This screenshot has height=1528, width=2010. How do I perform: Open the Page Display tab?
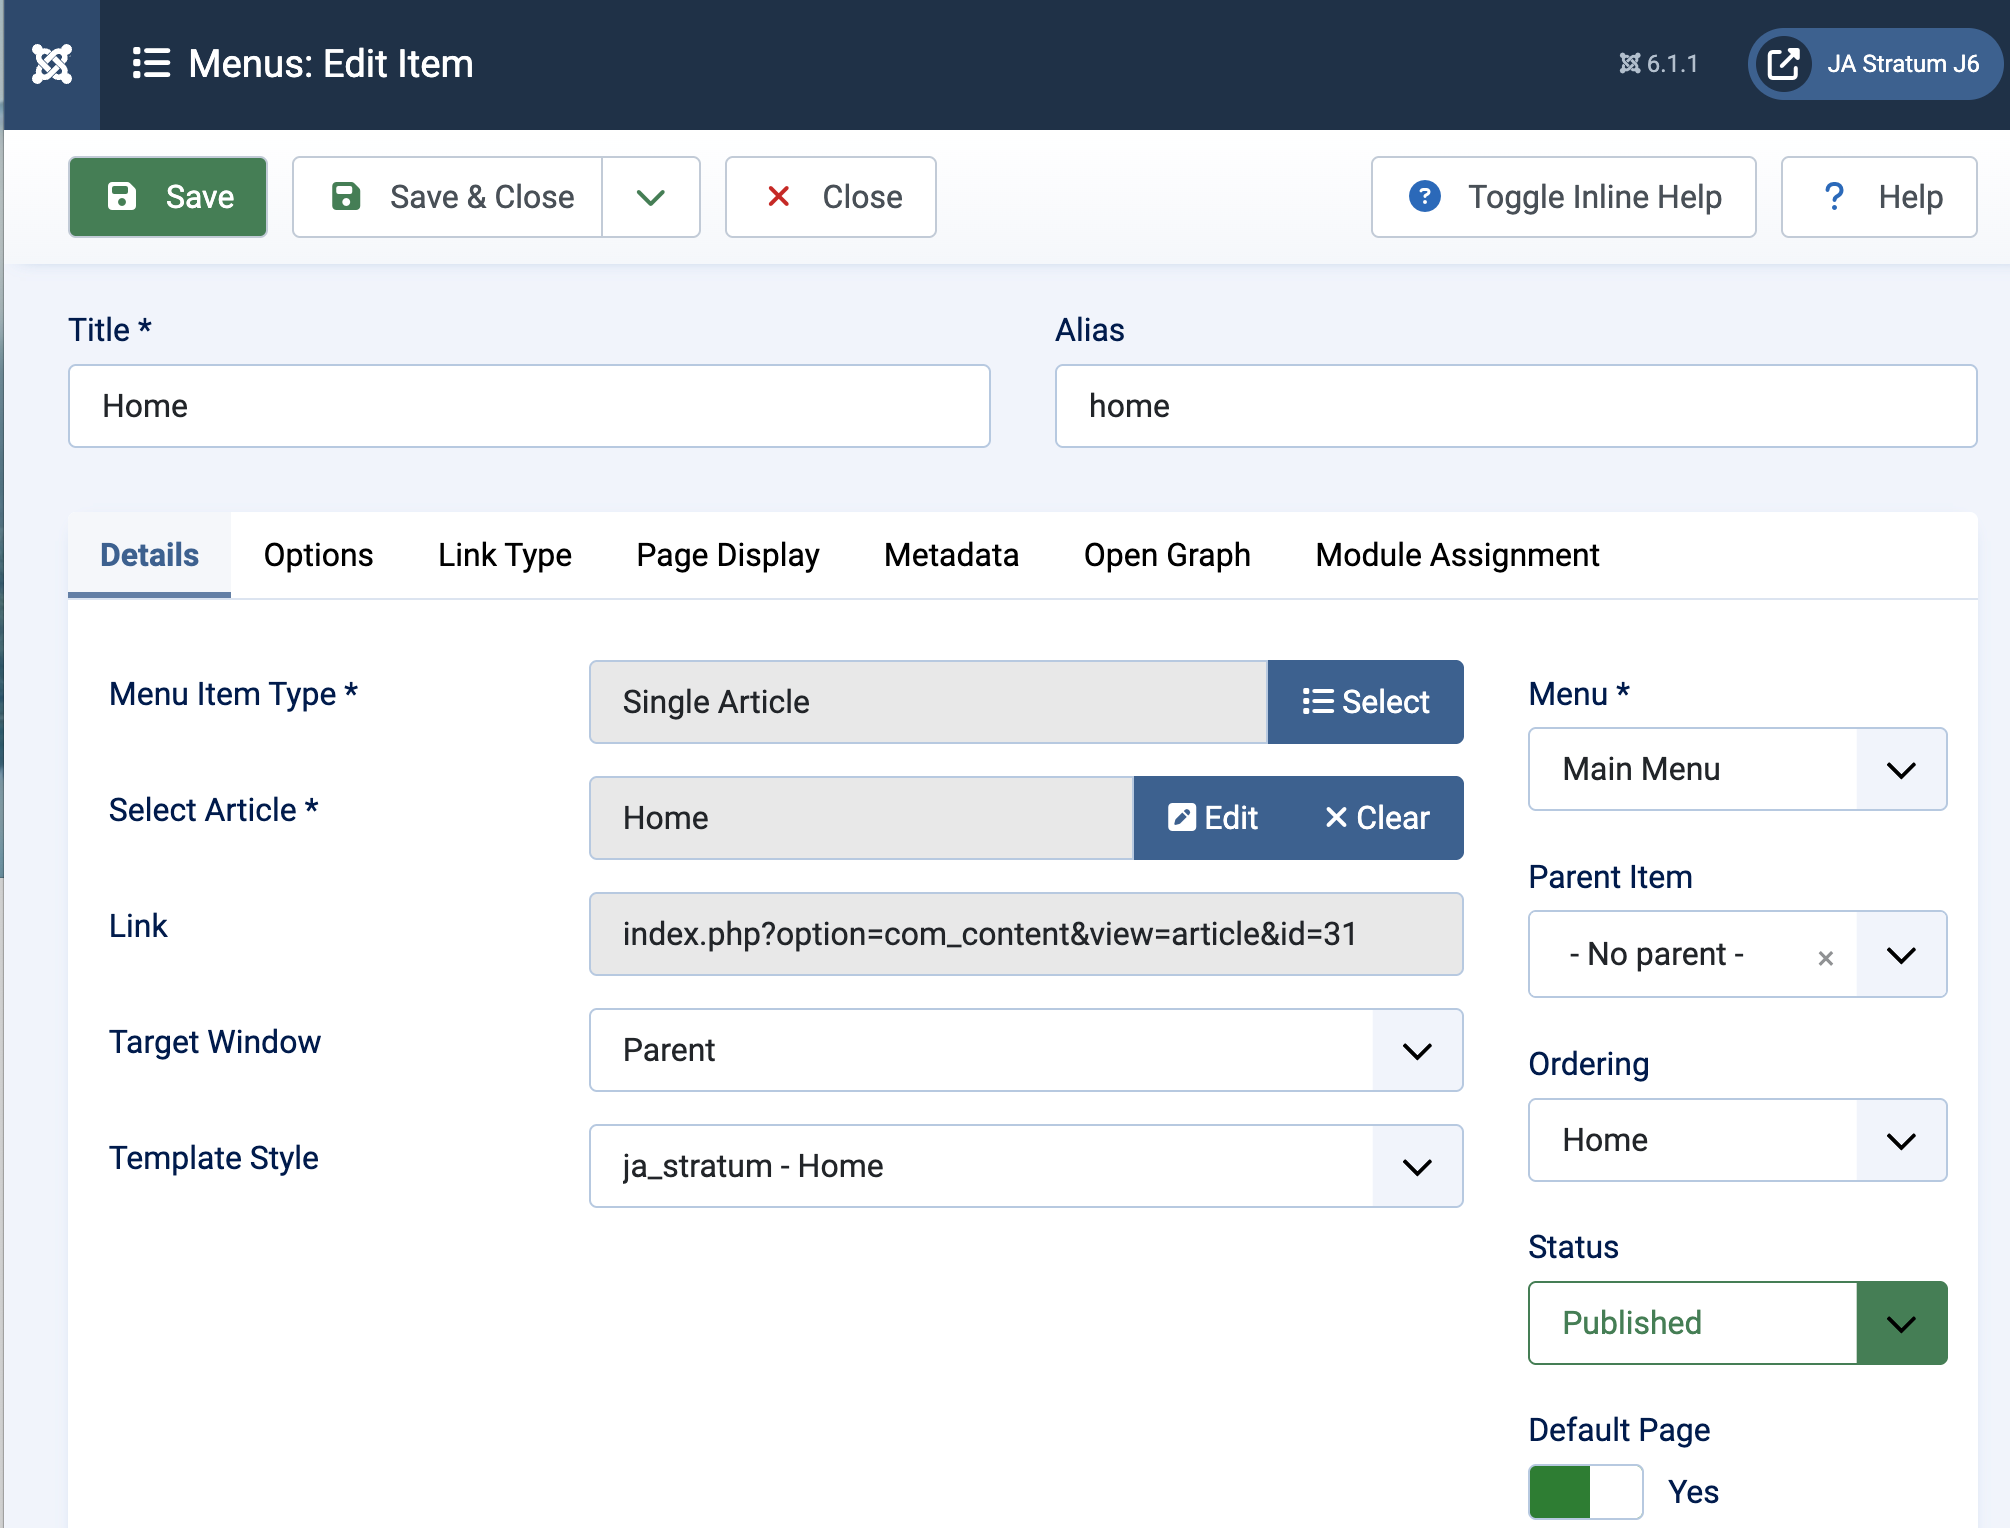728,555
